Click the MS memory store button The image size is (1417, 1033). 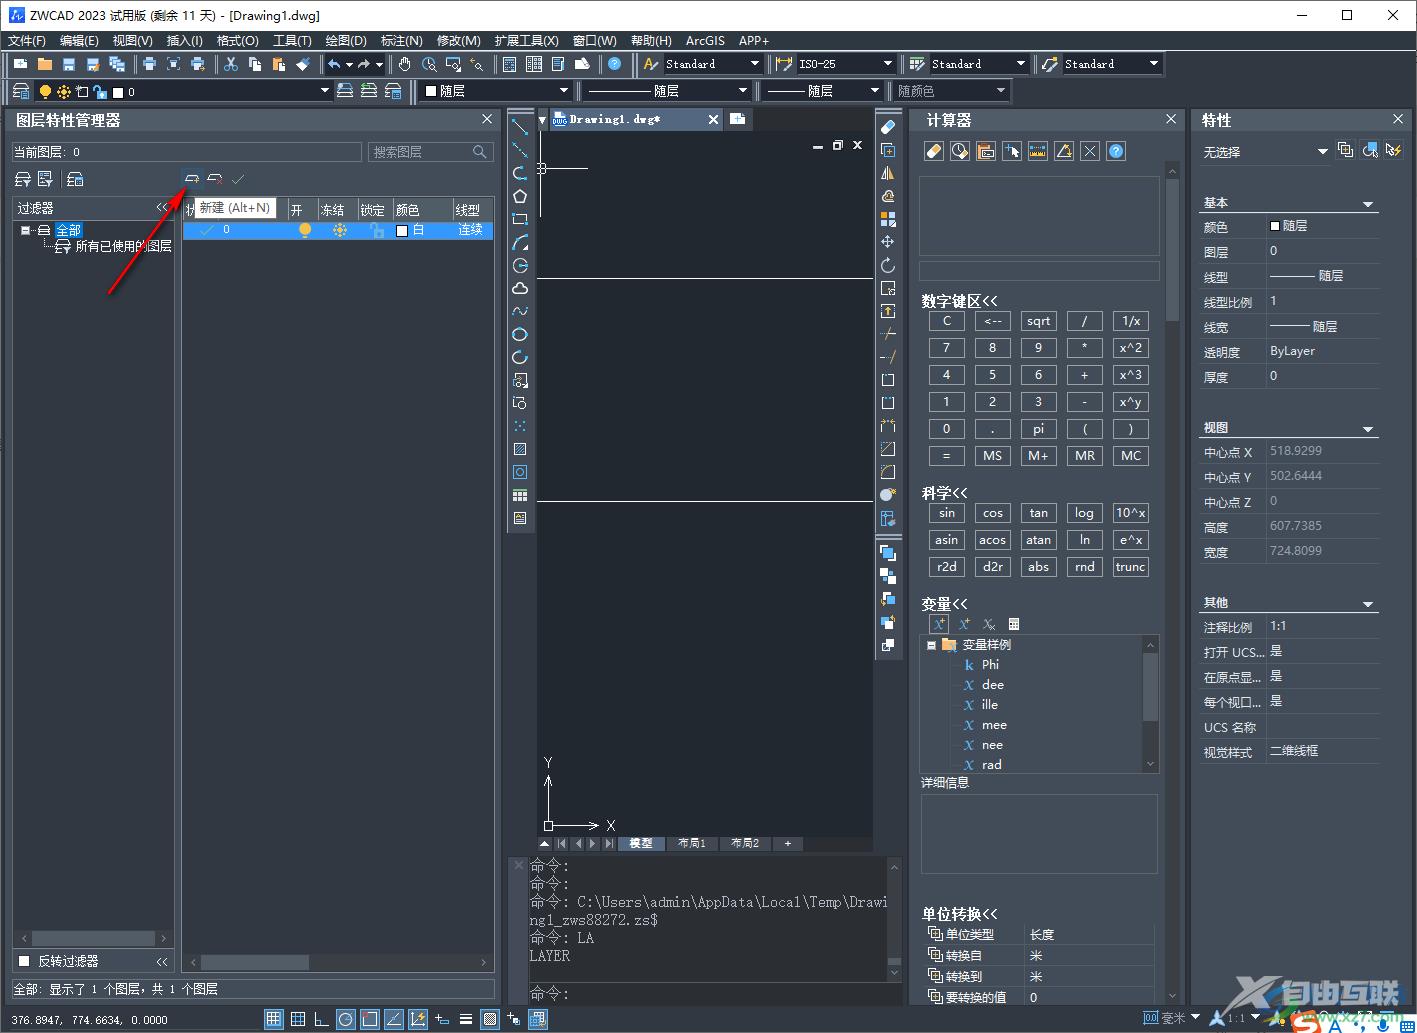tap(992, 455)
